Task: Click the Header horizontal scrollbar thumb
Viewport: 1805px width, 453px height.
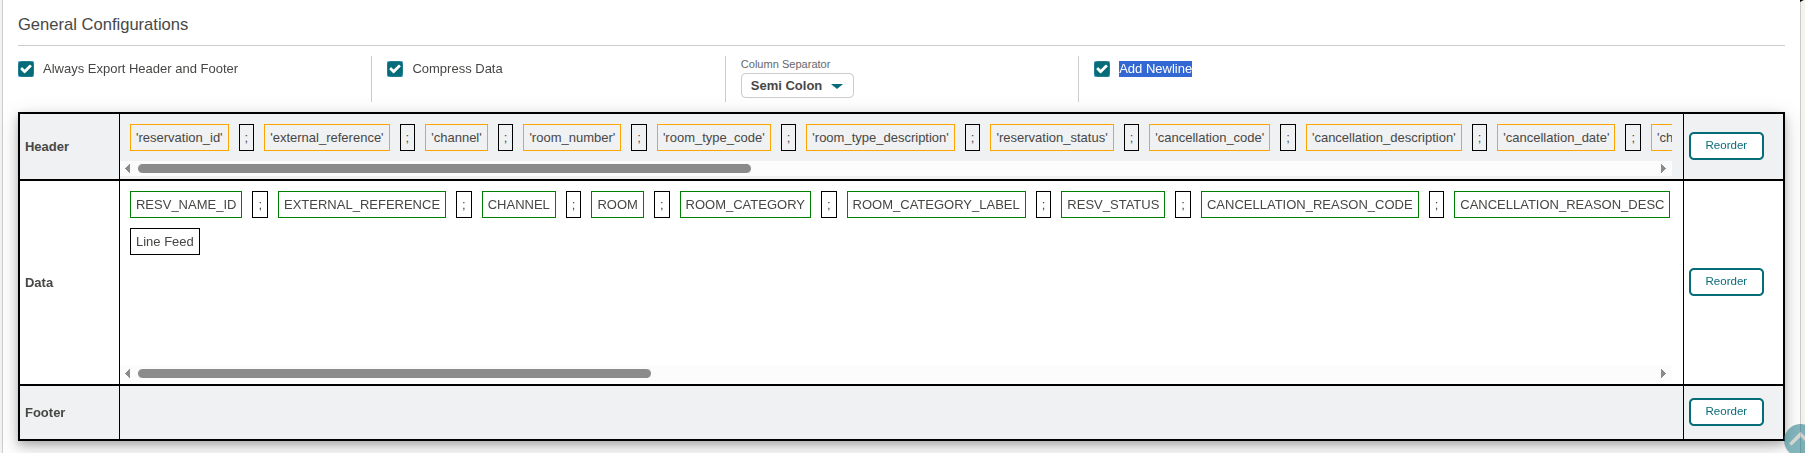Action: pyautogui.click(x=444, y=168)
